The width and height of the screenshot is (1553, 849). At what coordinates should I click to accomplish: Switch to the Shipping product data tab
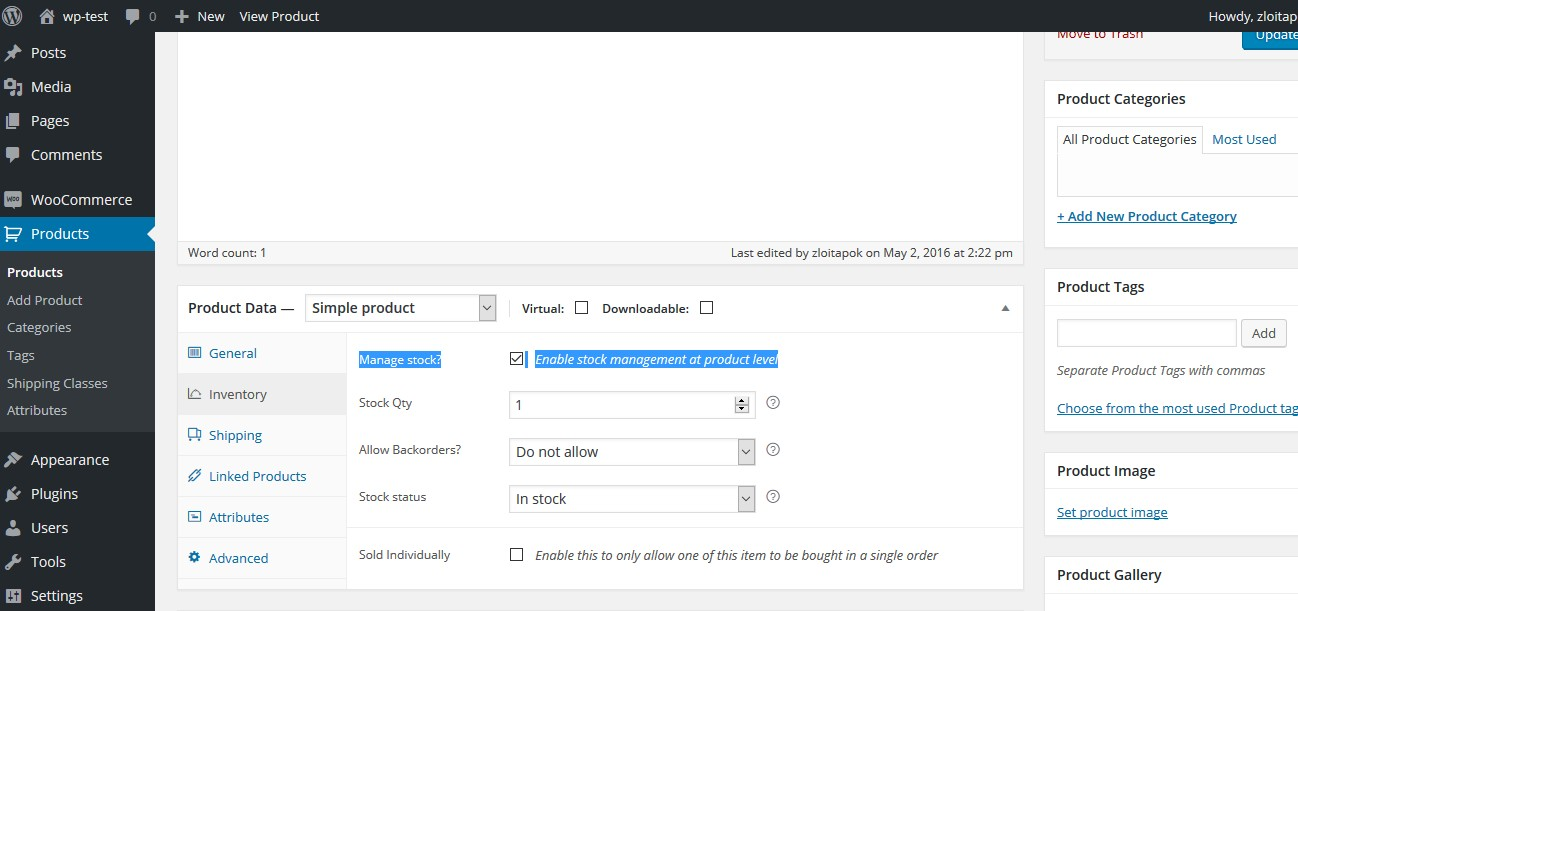tap(235, 436)
